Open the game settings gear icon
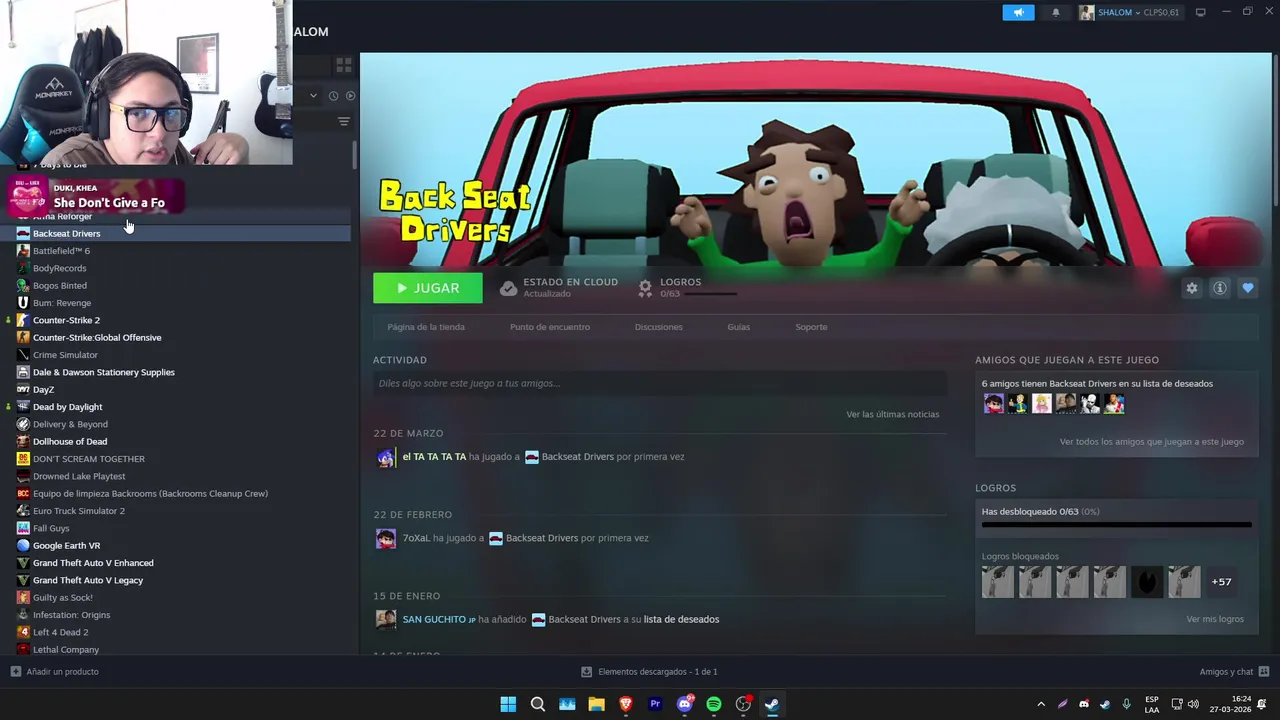The image size is (1280, 720). click(x=1192, y=288)
